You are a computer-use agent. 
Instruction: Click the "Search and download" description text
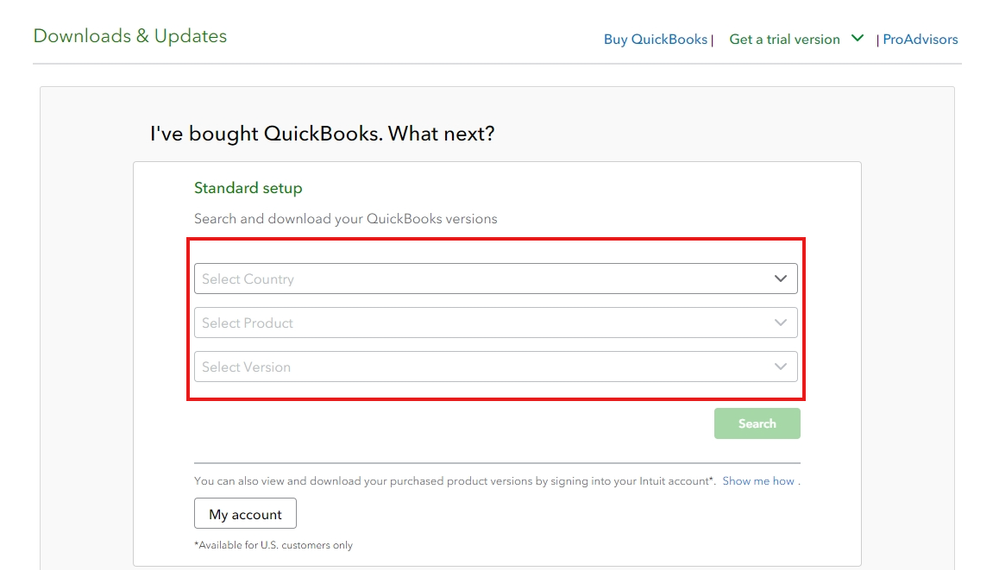pos(345,218)
